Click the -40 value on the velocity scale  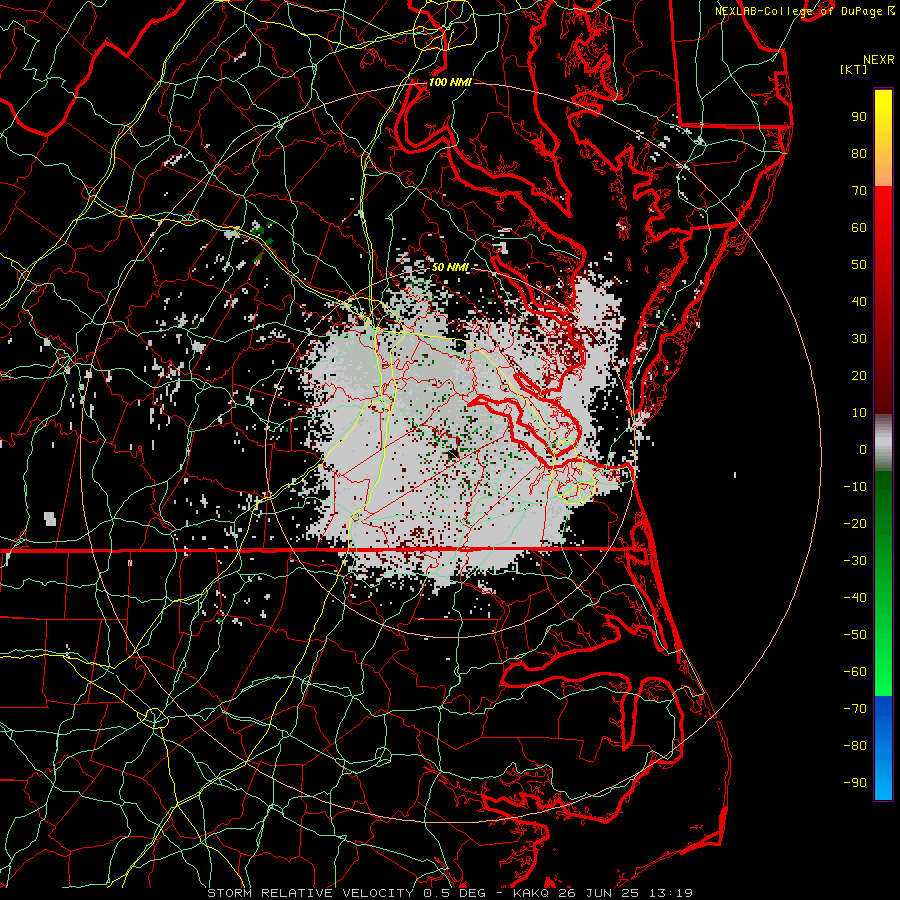tap(855, 598)
